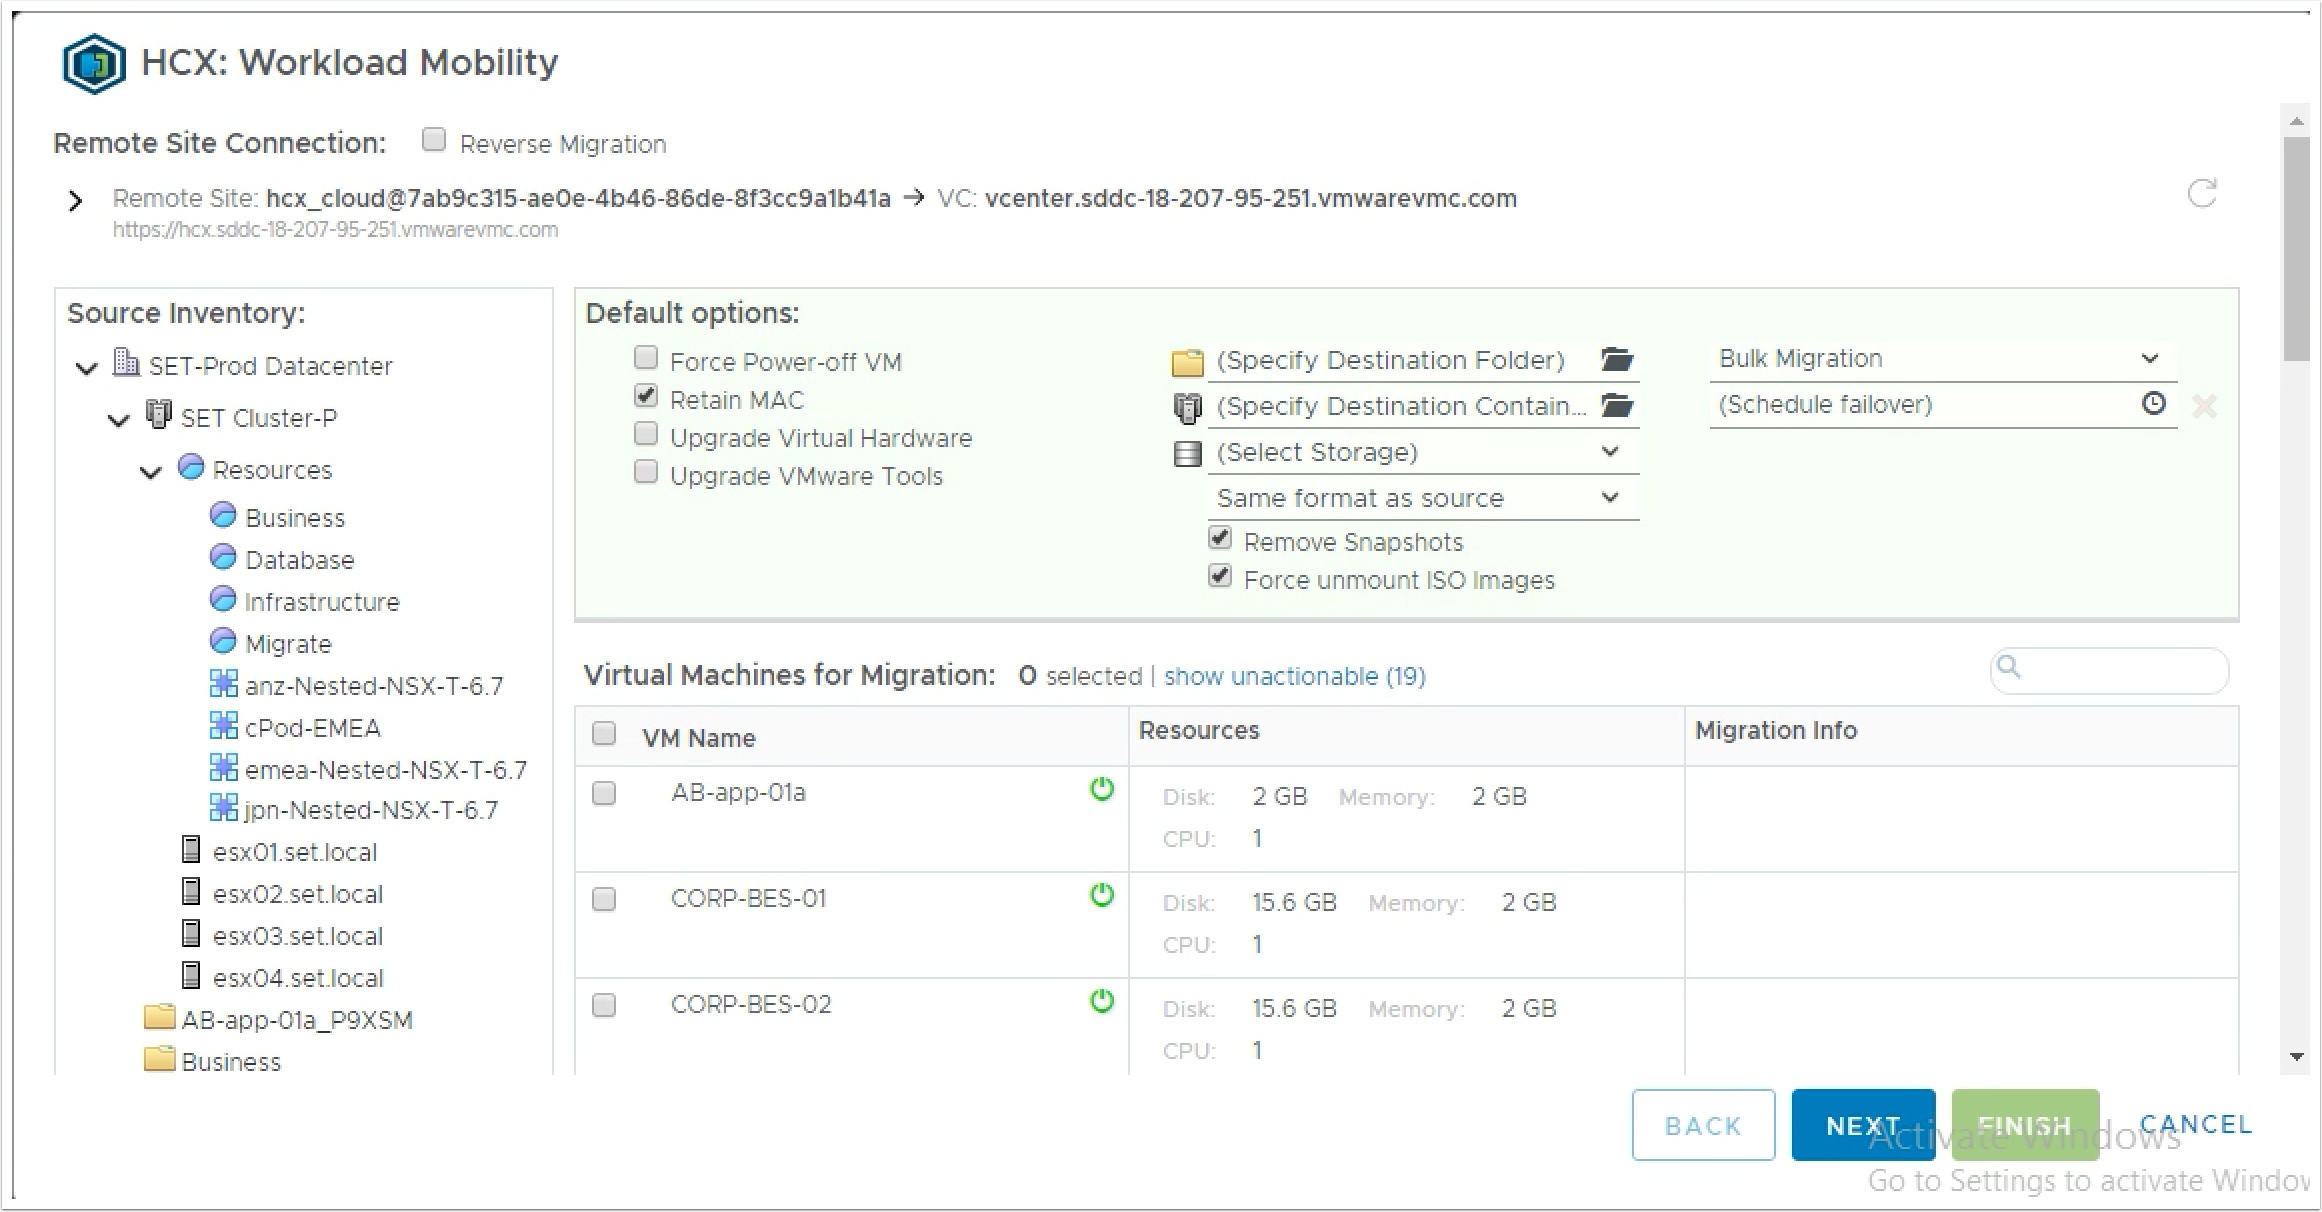Click the esx02.set.local host icon

click(x=191, y=892)
